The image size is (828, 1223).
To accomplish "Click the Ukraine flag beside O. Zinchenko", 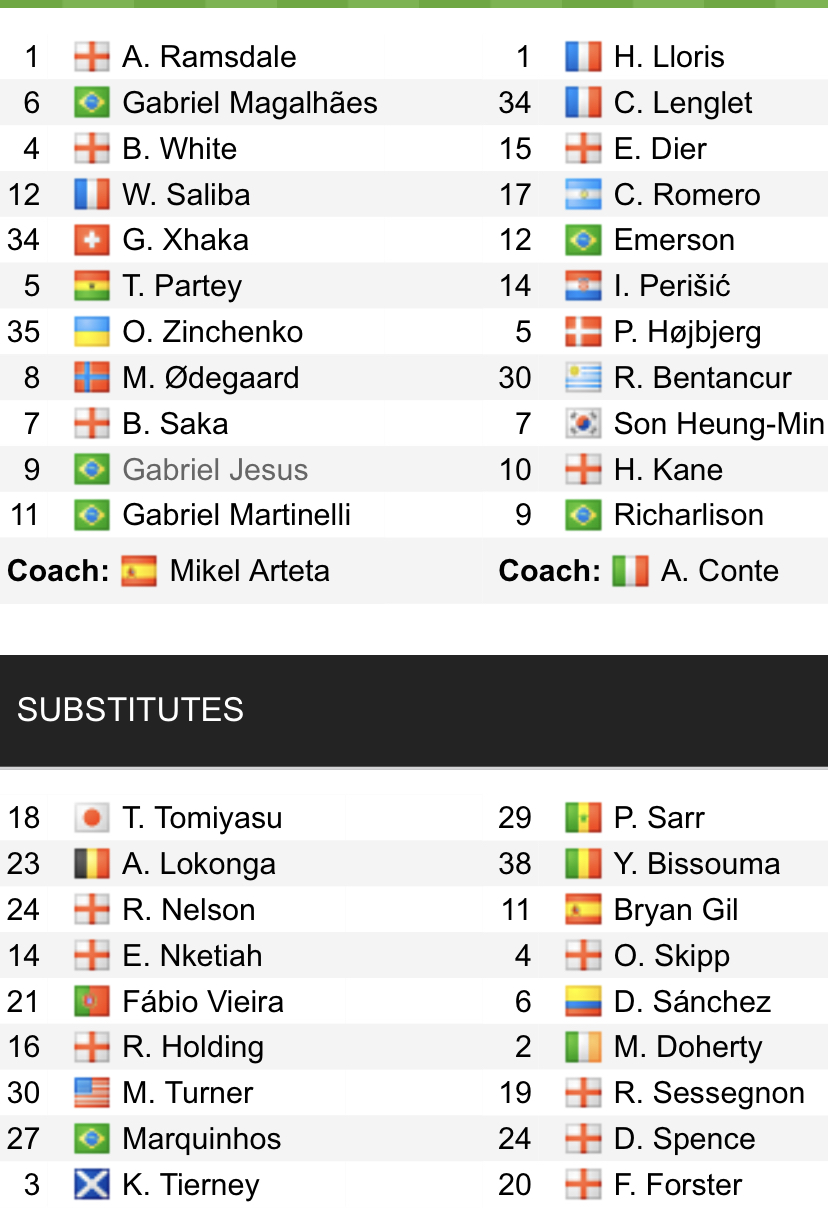I will (91, 332).
